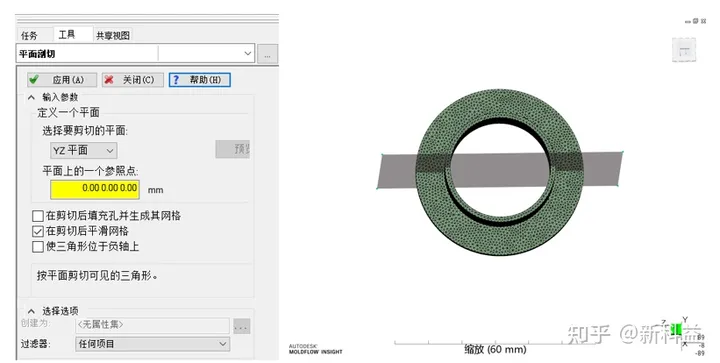Click the ellipsis button beside 无属性集
The image size is (720, 363).
tap(242, 326)
